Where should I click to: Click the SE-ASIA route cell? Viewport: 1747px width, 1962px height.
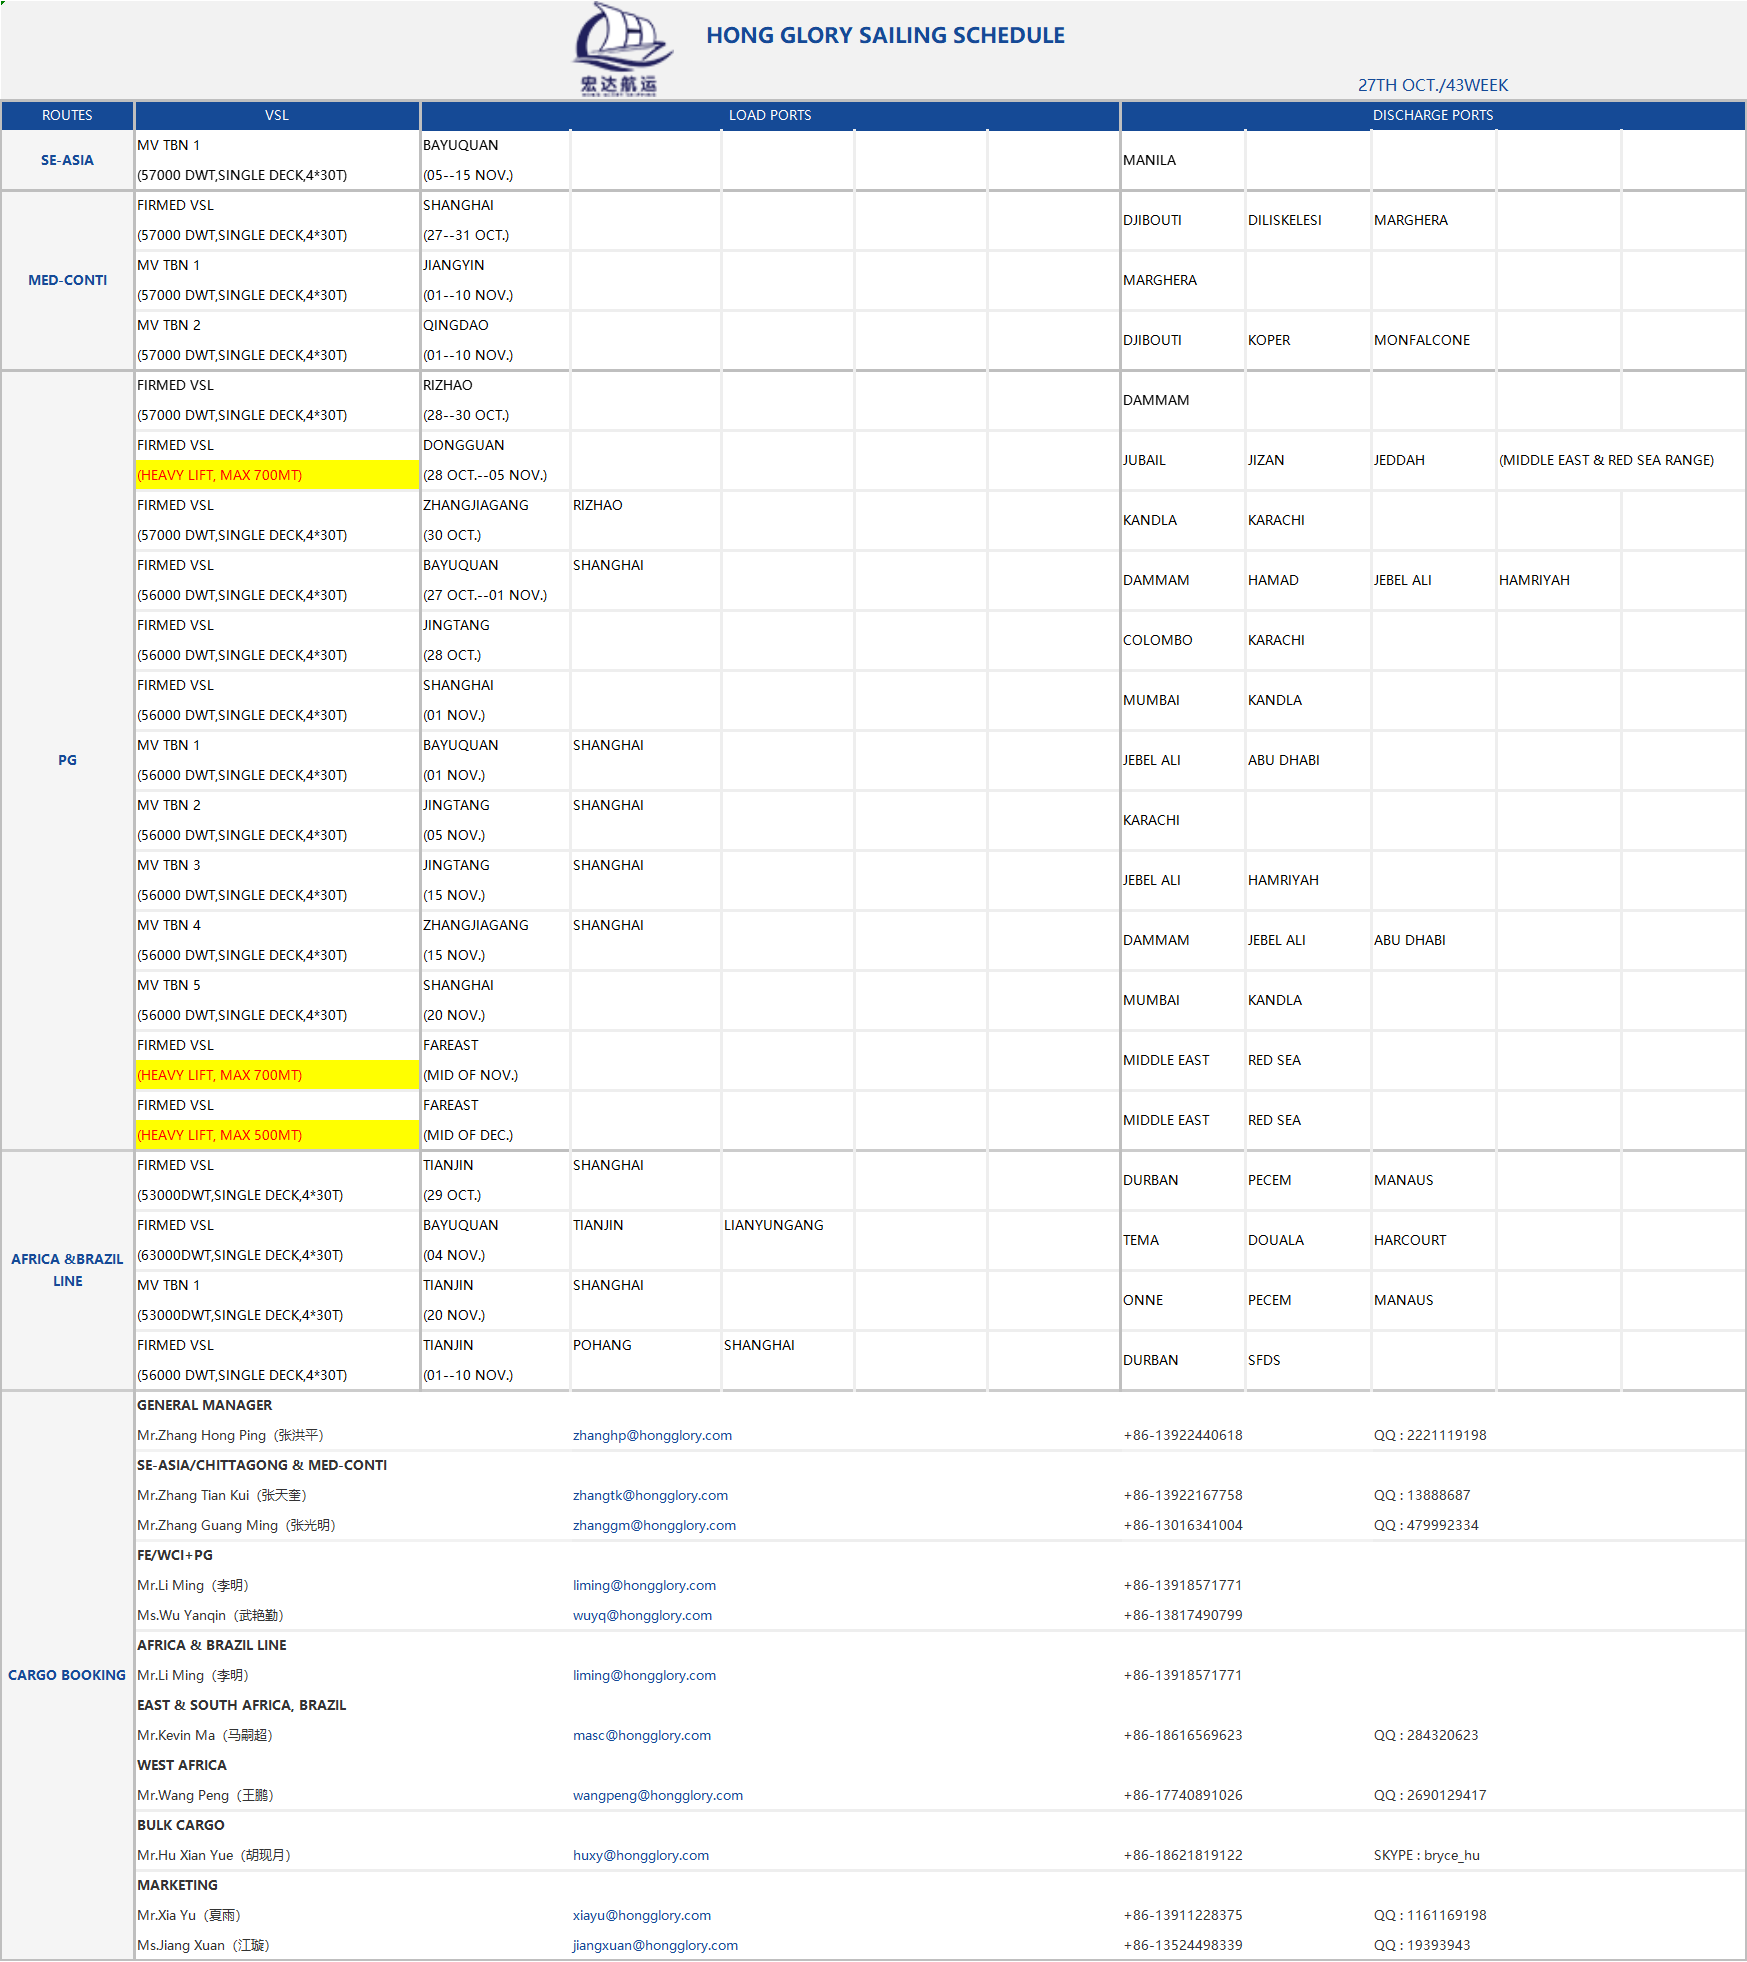[67, 160]
